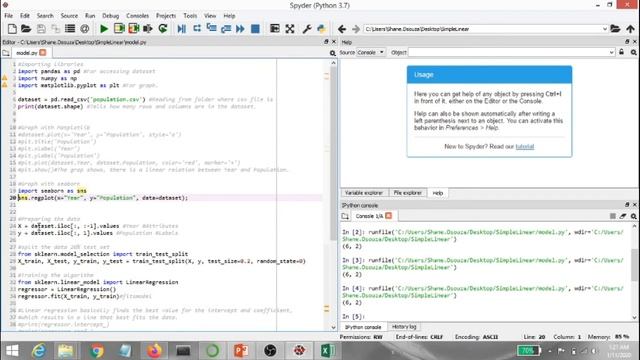Create a new file from the toolbar

coord(12,29)
